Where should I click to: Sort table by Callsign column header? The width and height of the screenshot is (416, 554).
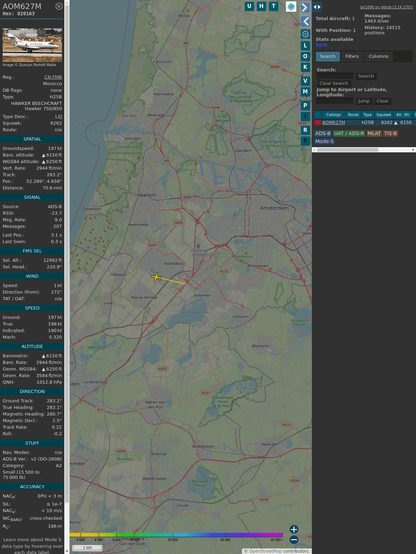pyautogui.click(x=333, y=114)
